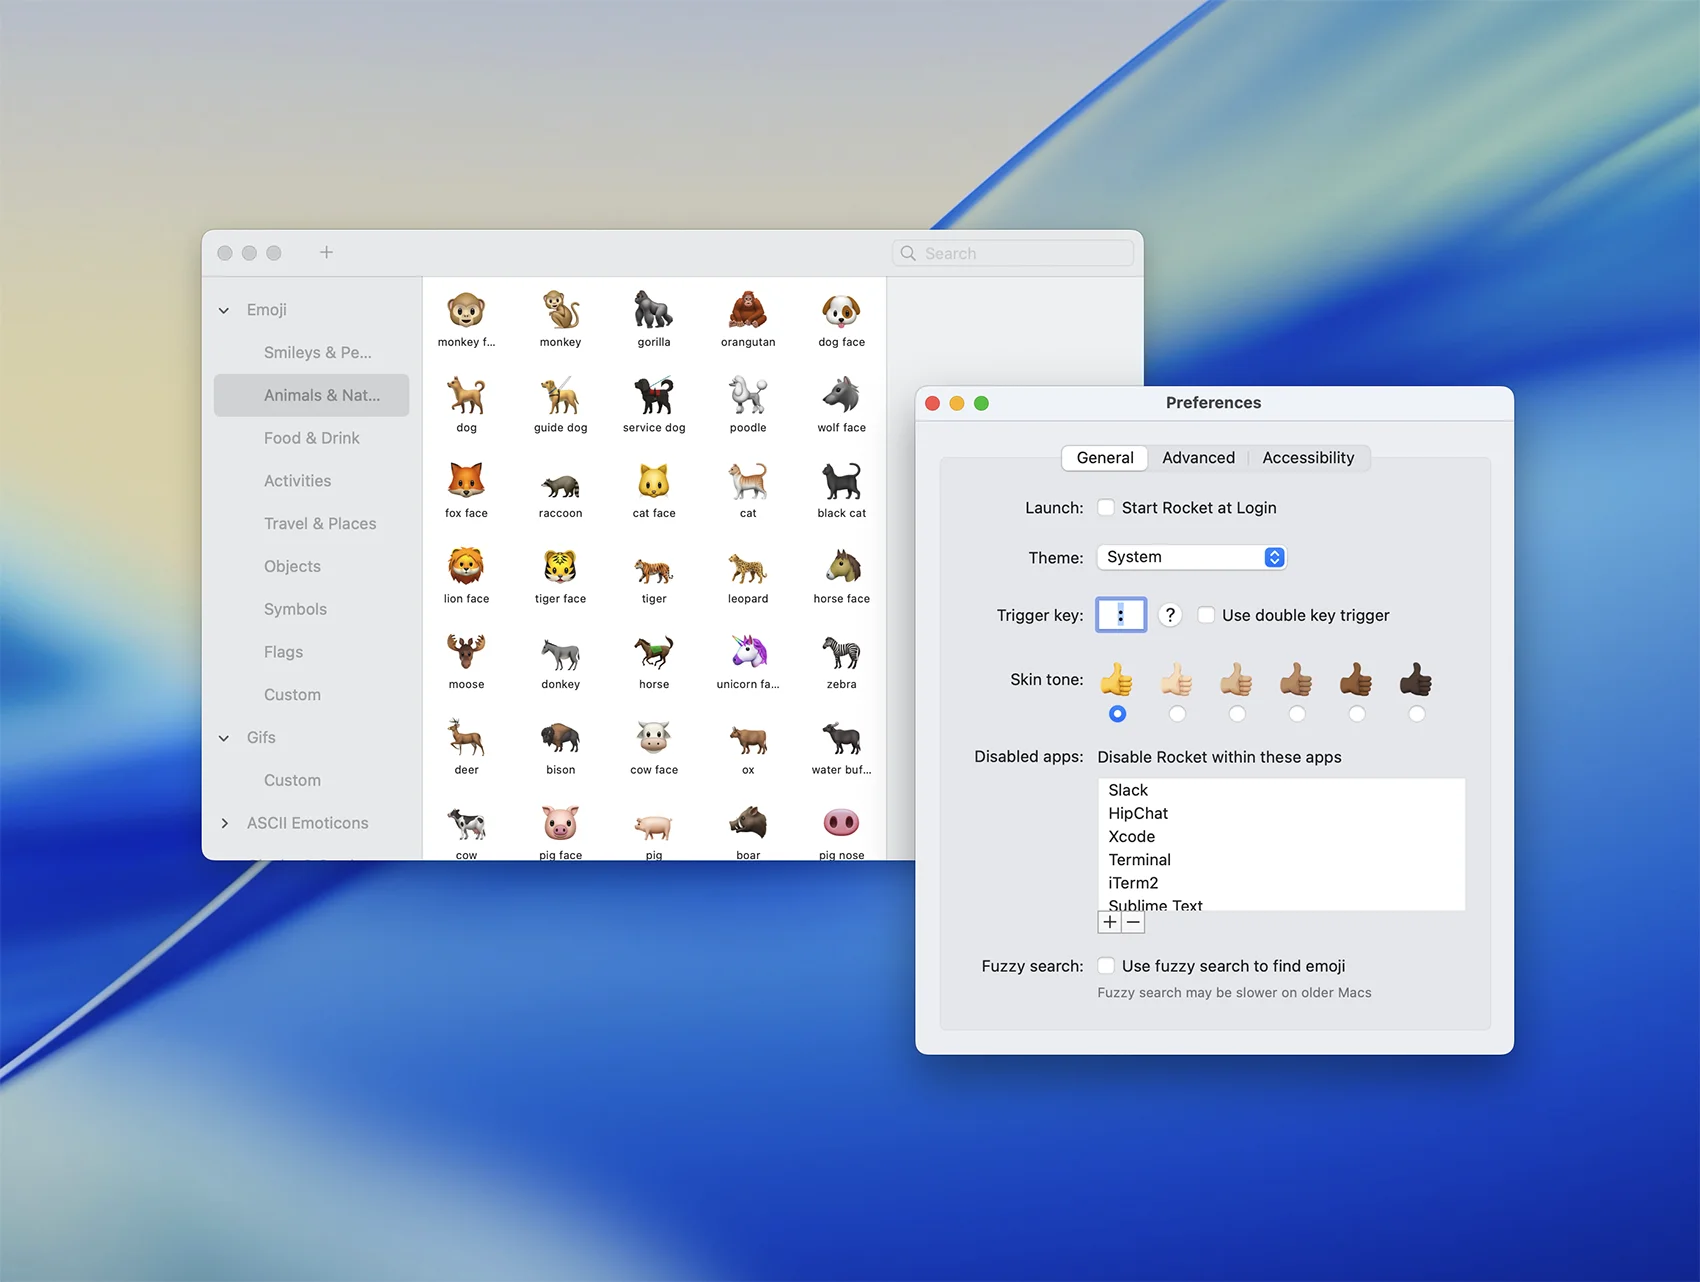This screenshot has width=1700, height=1282.
Task: Collapse the Emoji sidebar section
Action: click(x=224, y=310)
